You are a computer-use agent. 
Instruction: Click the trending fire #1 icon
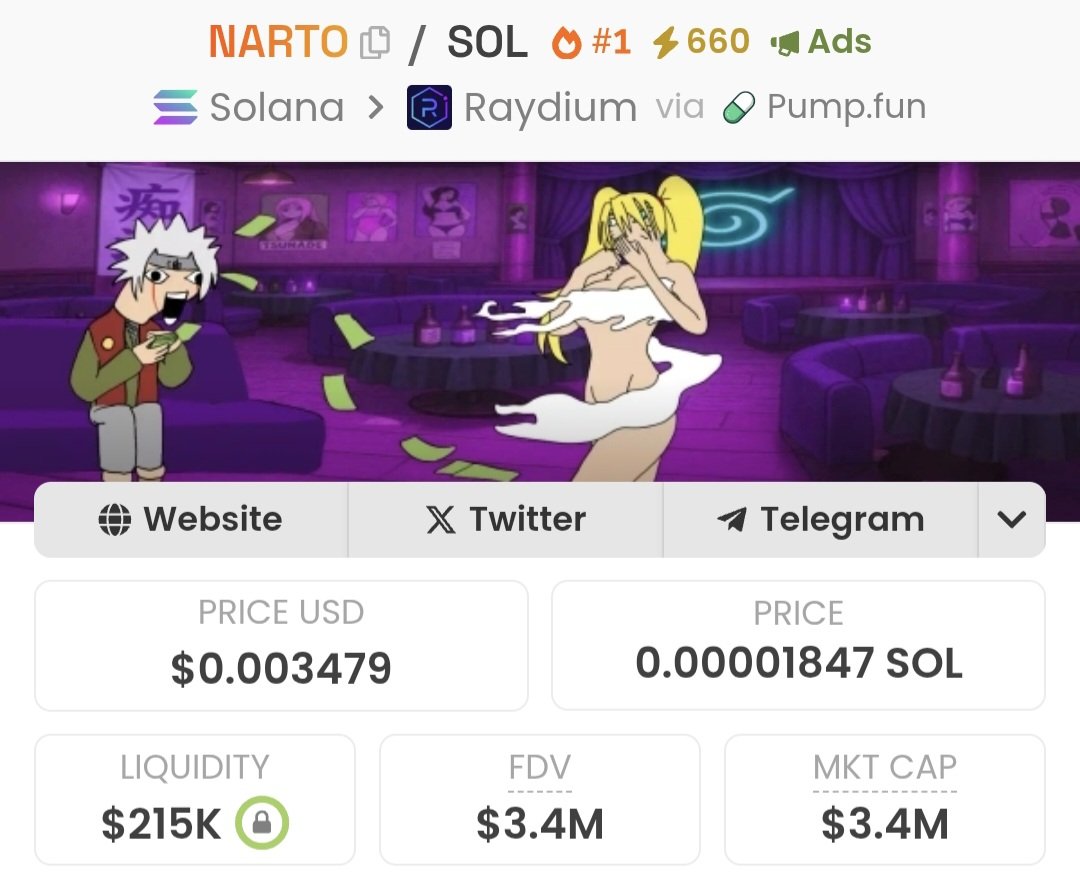pos(566,43)
